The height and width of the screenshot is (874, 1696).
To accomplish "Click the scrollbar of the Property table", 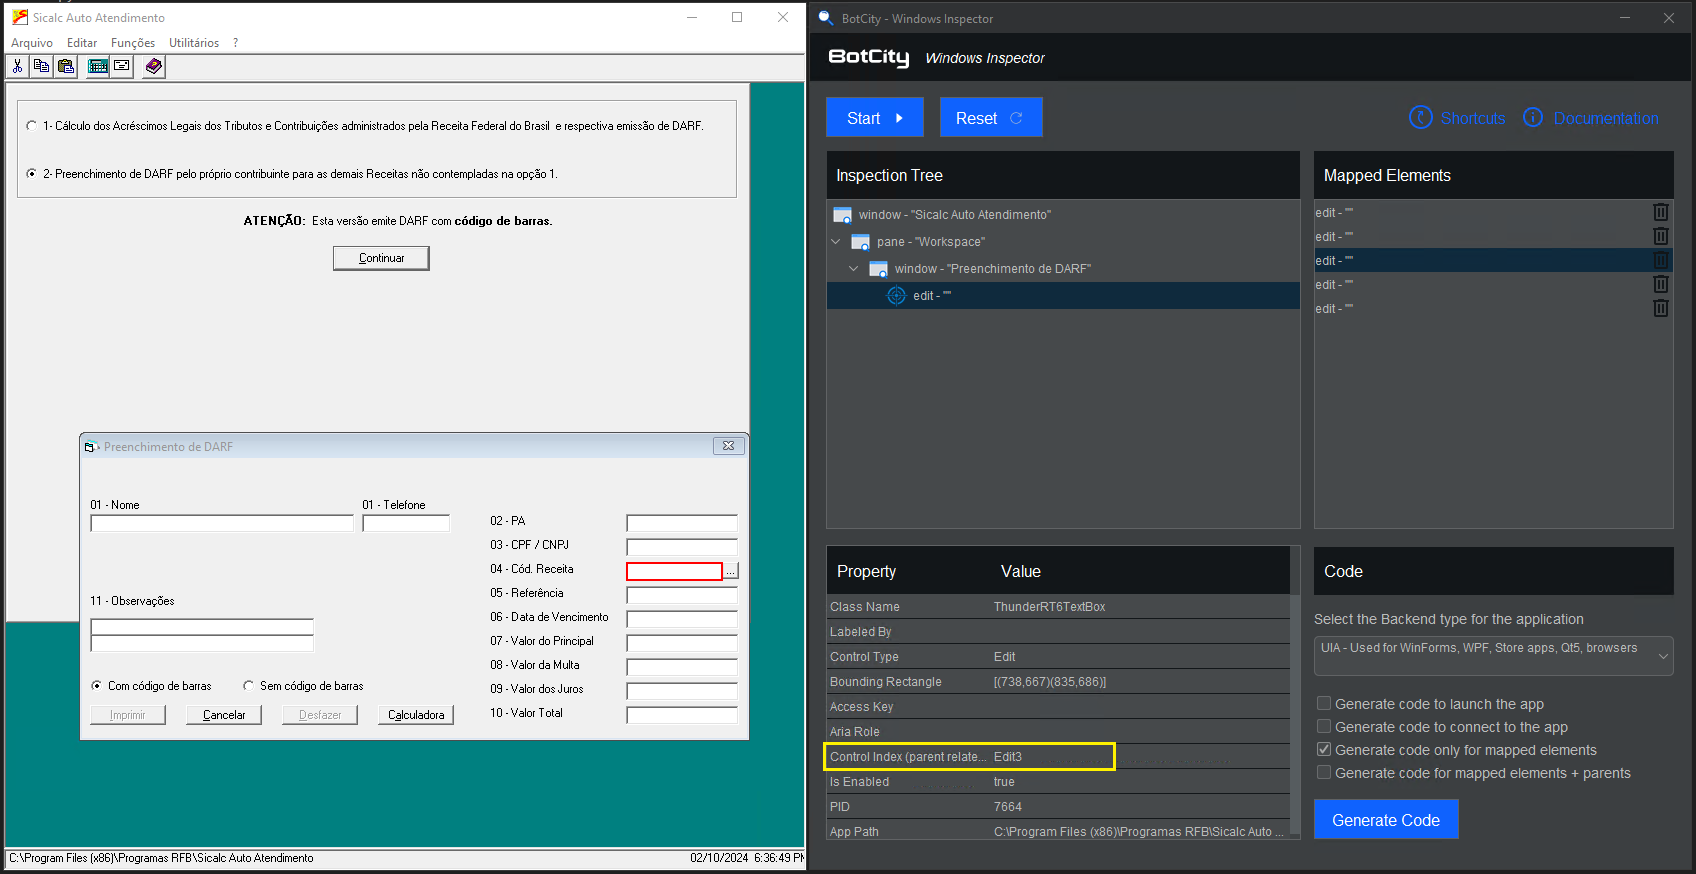I will pos(1295,715).
